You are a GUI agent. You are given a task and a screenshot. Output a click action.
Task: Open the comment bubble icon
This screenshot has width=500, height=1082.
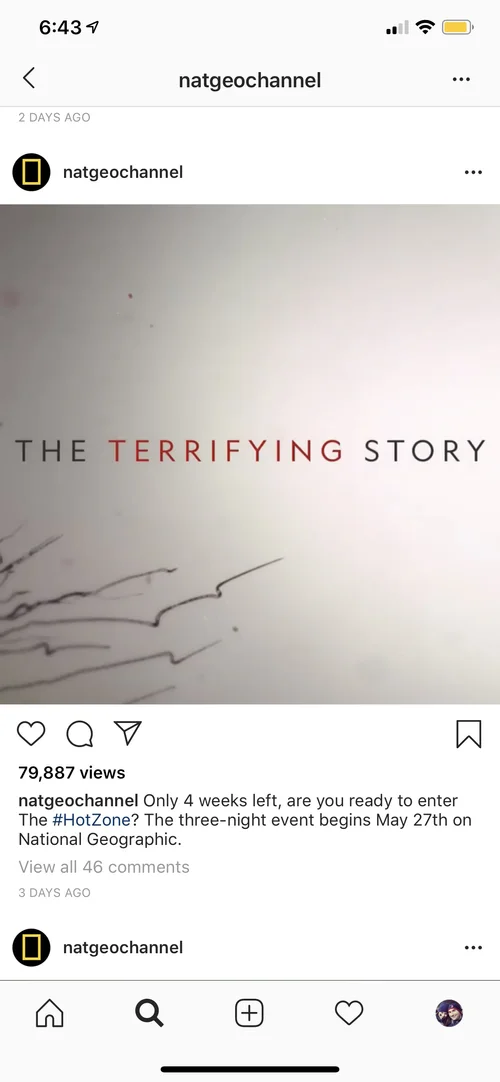click(x=79, y=734)
